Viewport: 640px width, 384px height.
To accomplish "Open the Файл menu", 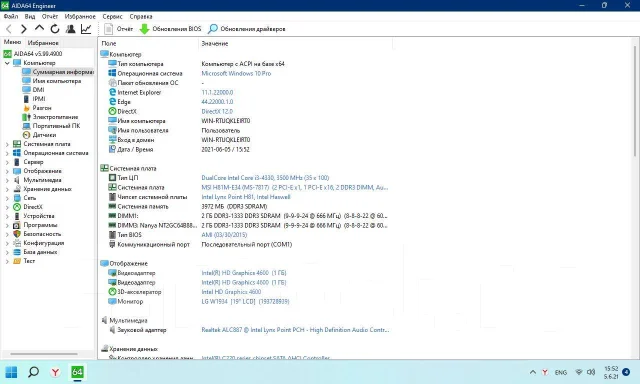I will tap(11, 16).
